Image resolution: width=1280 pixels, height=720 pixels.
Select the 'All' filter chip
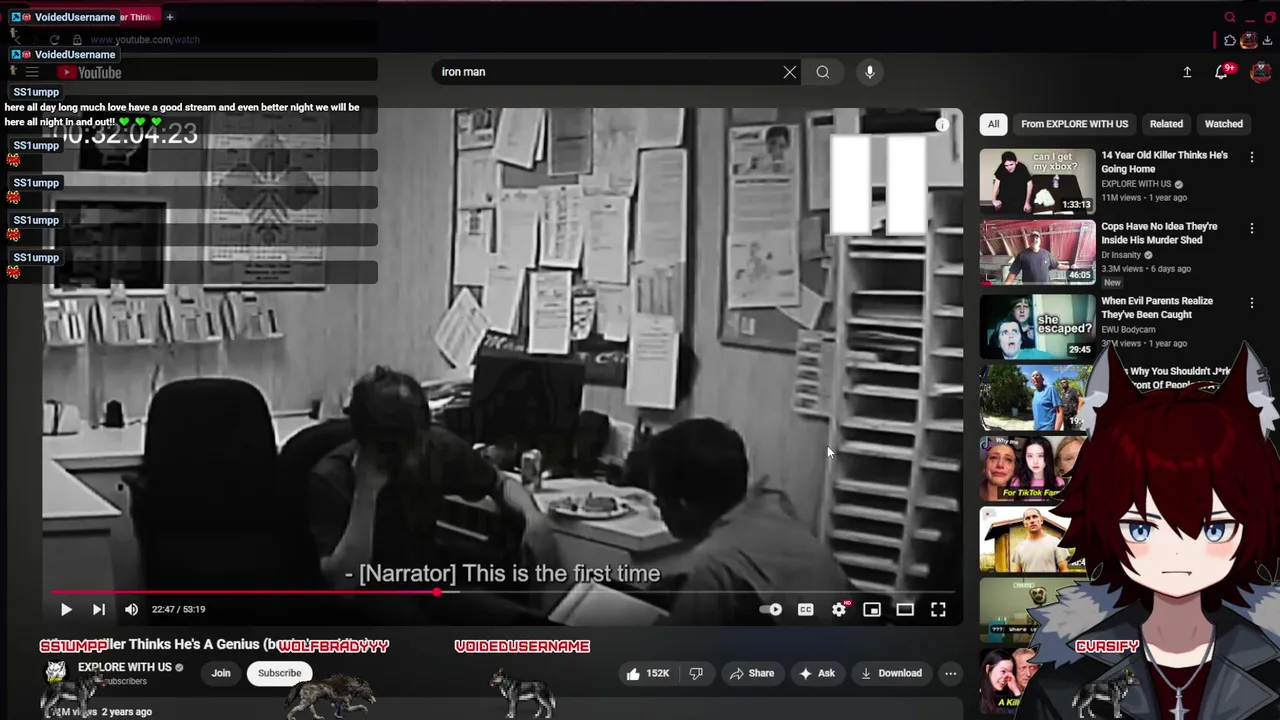coord(993,124)
